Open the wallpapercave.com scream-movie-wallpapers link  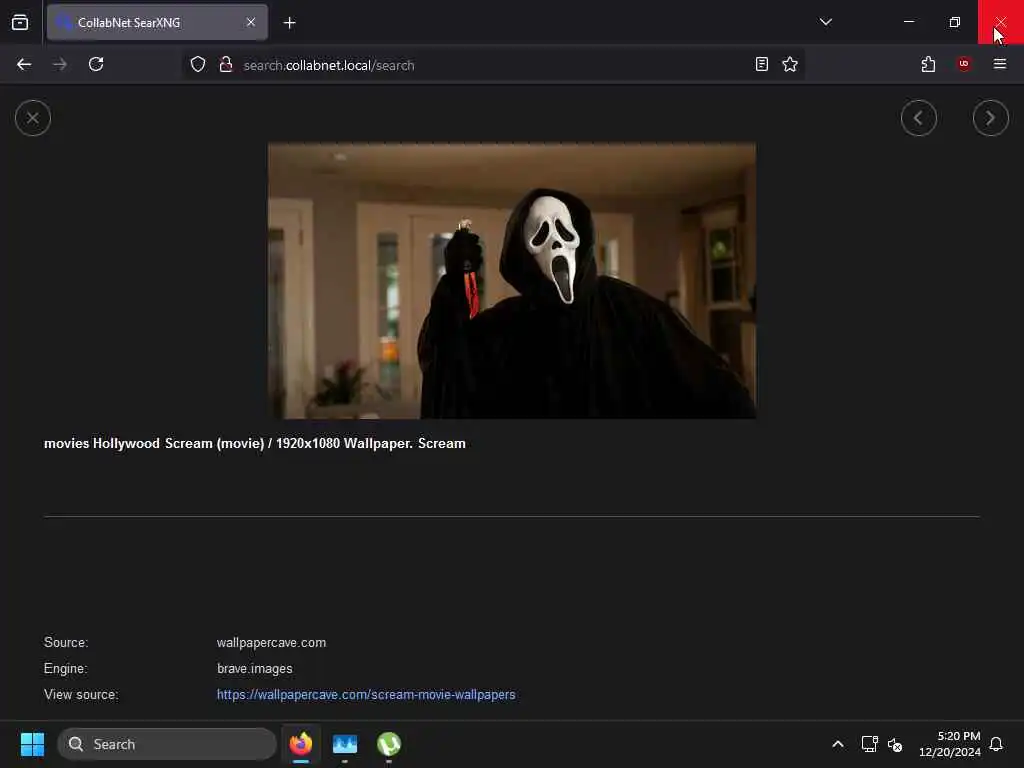[366, 695]
